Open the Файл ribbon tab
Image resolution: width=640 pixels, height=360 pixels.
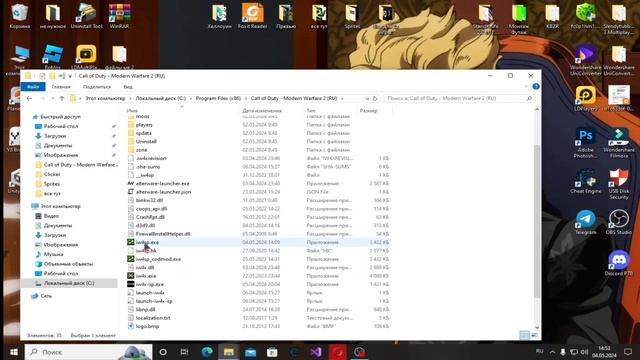point(33,87)
